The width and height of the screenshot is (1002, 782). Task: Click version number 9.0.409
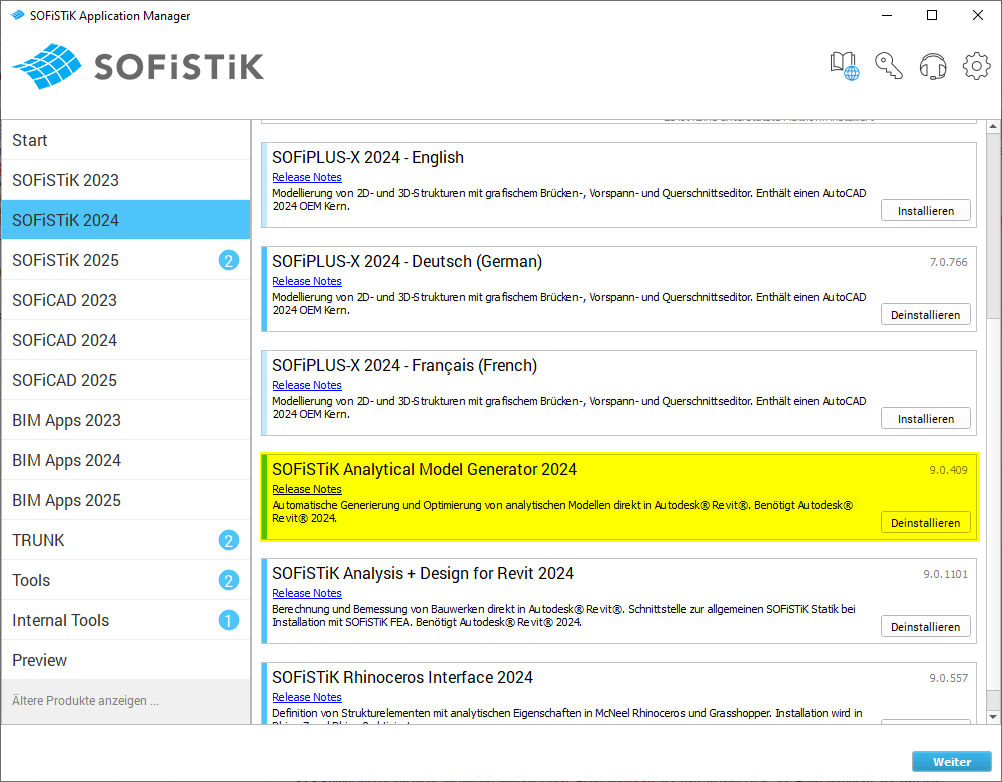(948, 470)
